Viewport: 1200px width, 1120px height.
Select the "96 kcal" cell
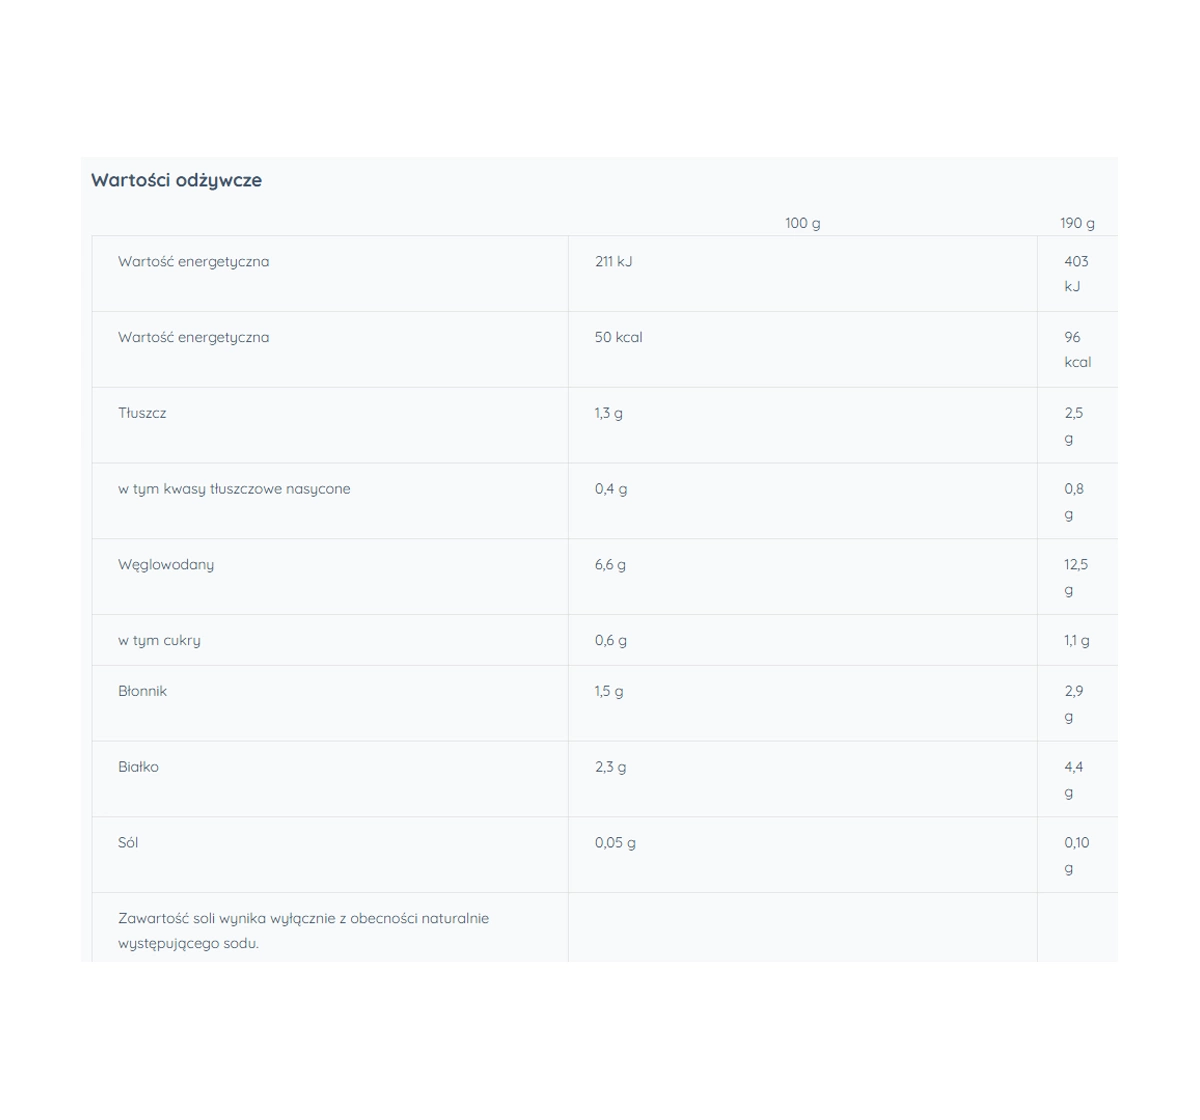(x=1077, y=349)
